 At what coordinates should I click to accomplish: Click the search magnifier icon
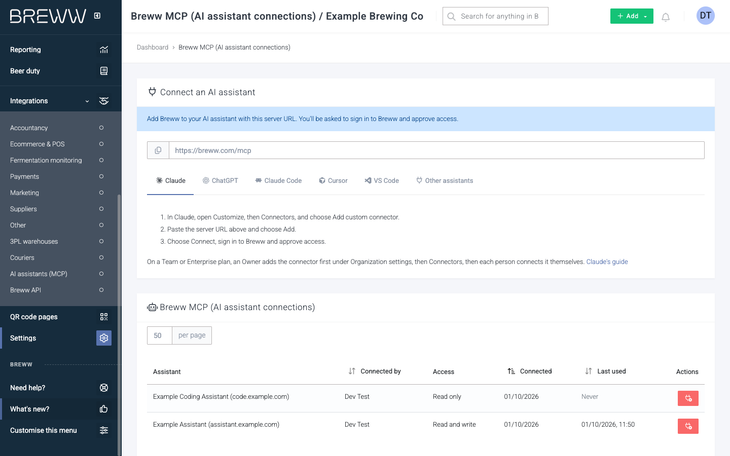pyautogui.click(x=451, y=16)
